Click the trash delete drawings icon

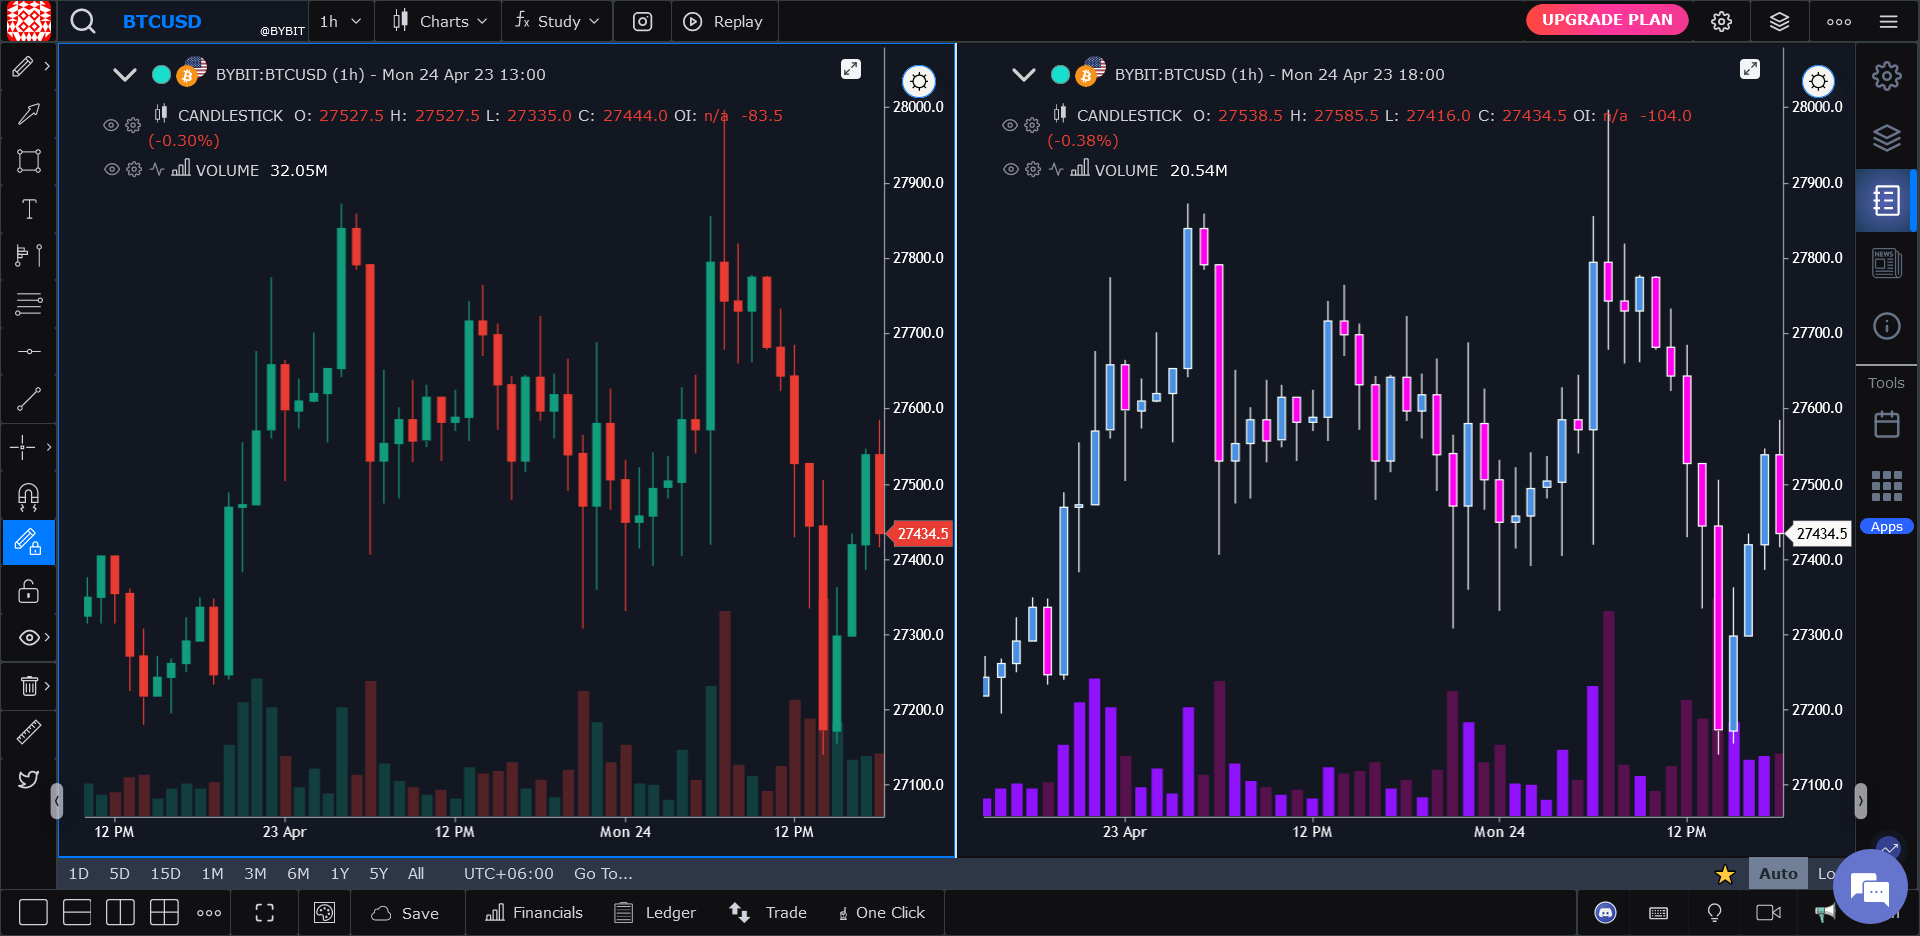click(x=29, y=686)
